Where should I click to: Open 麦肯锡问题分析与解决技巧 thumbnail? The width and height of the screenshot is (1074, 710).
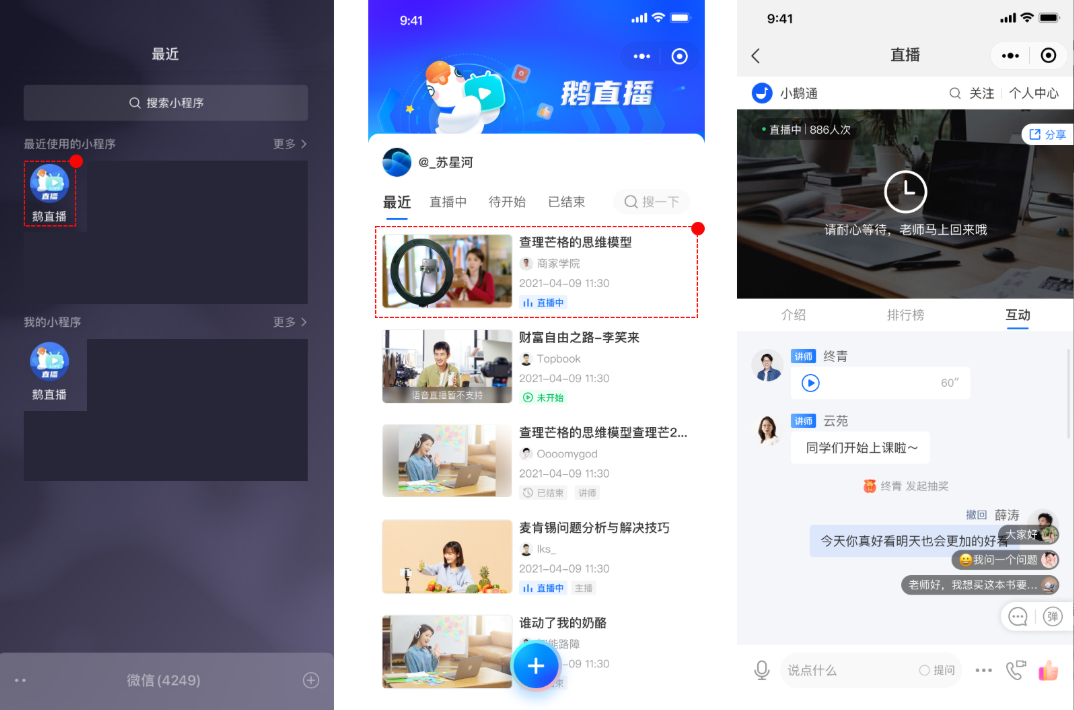click(447, 556)
